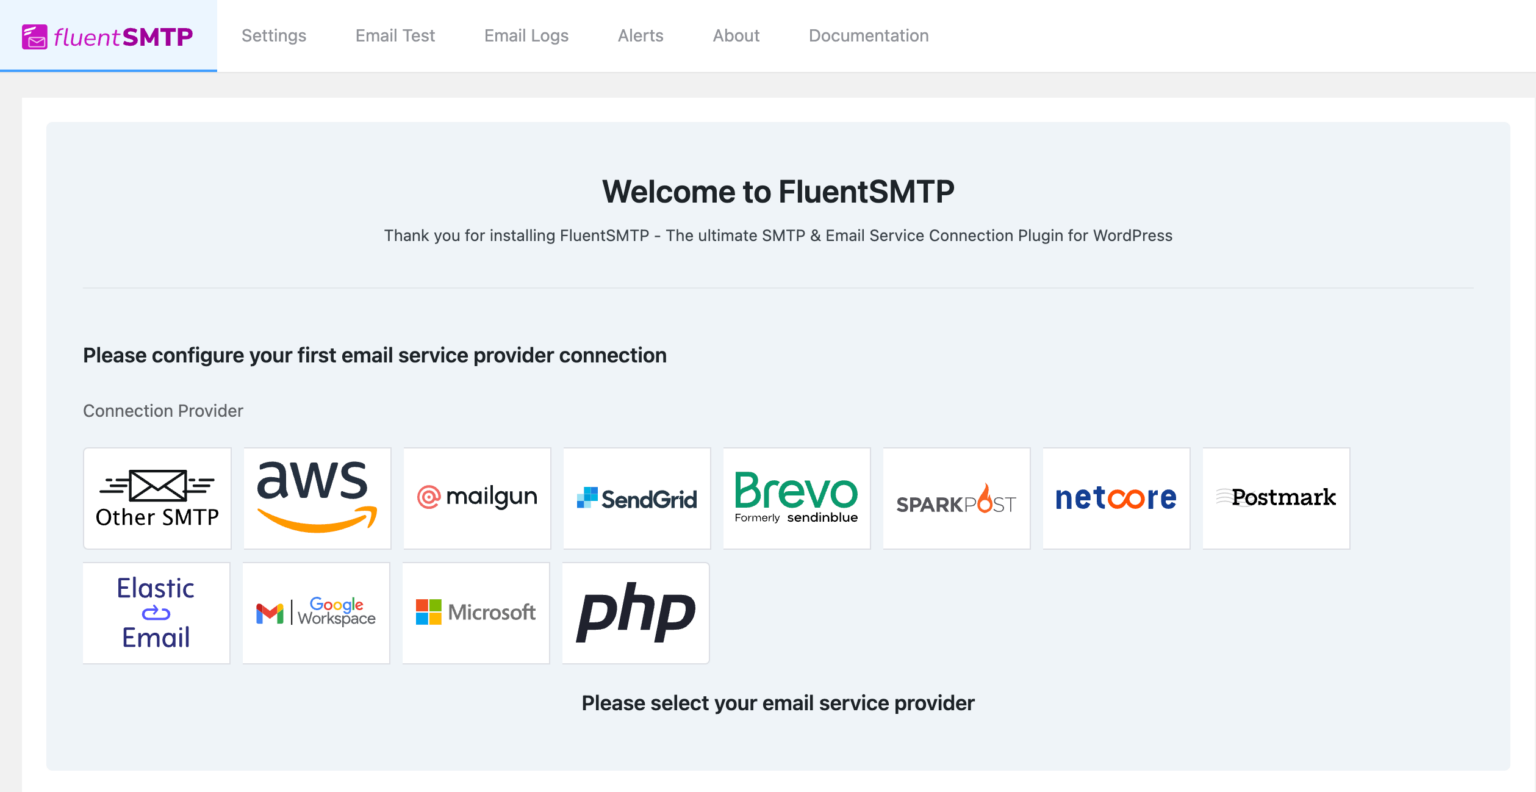
Task: Select the Mailgun provider
Action: point(476,498)
